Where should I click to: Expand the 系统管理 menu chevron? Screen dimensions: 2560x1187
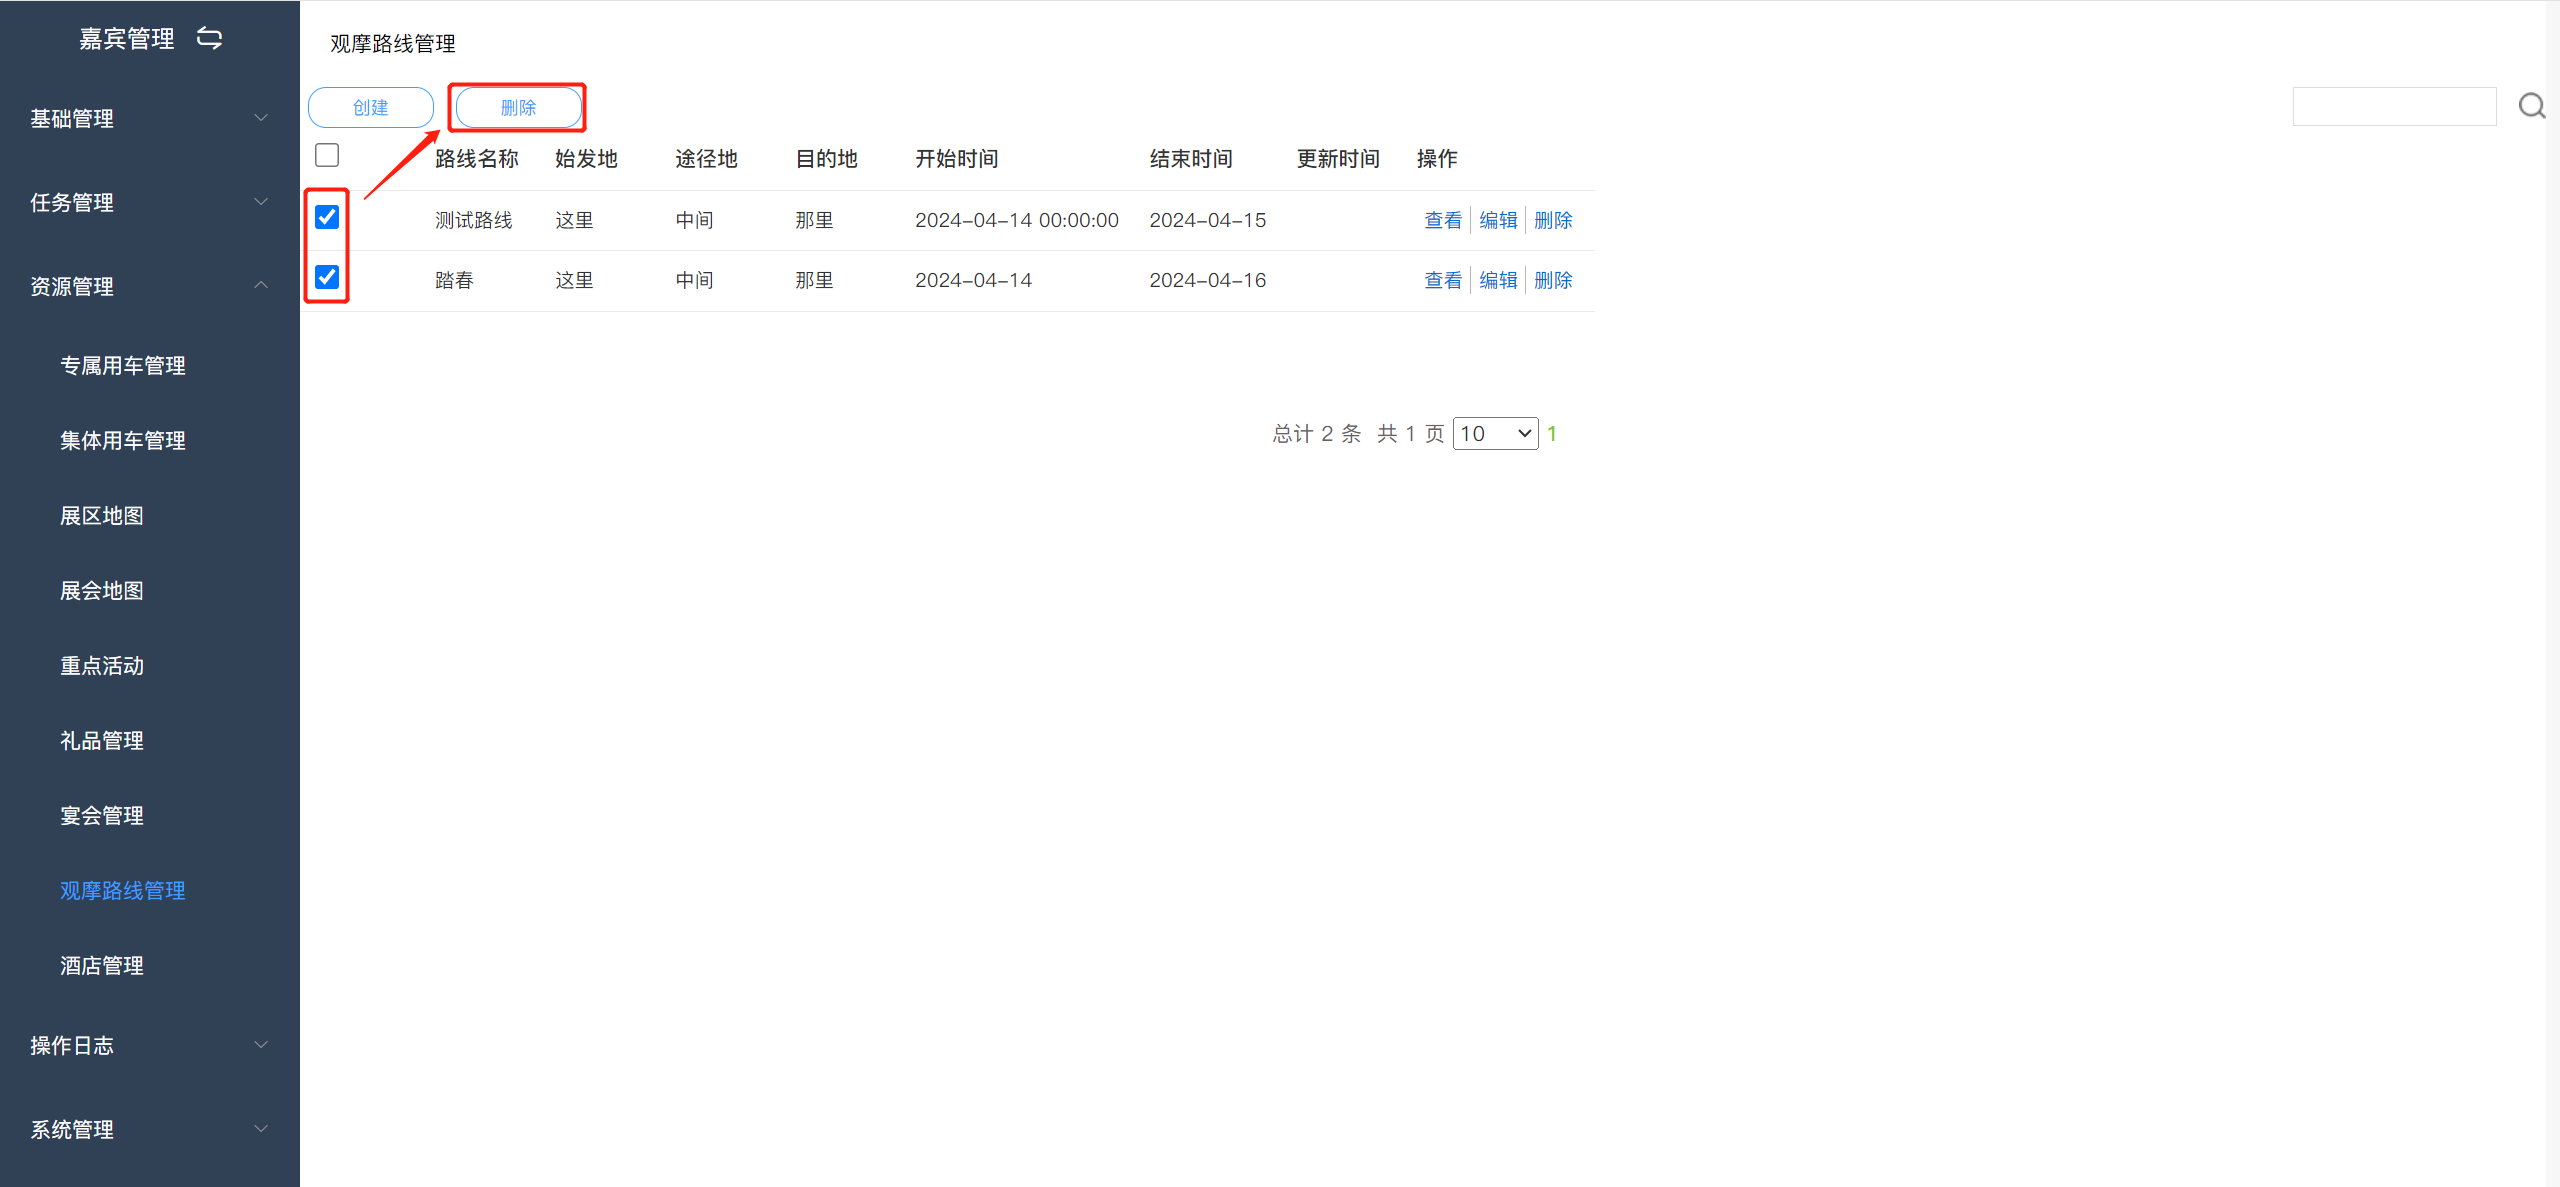tap(261, 1129)
